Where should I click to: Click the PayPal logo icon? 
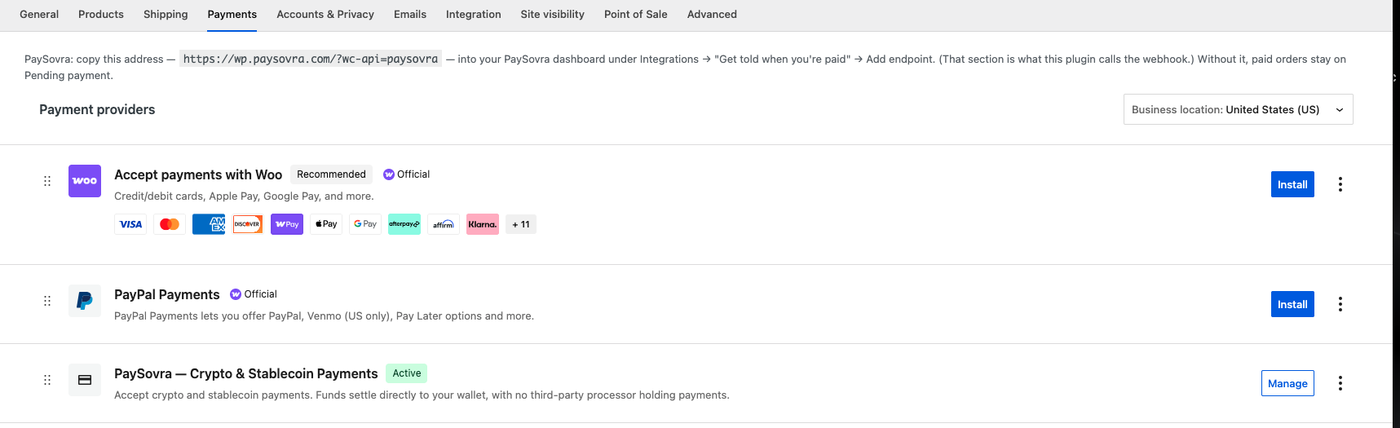pos(85,301)
